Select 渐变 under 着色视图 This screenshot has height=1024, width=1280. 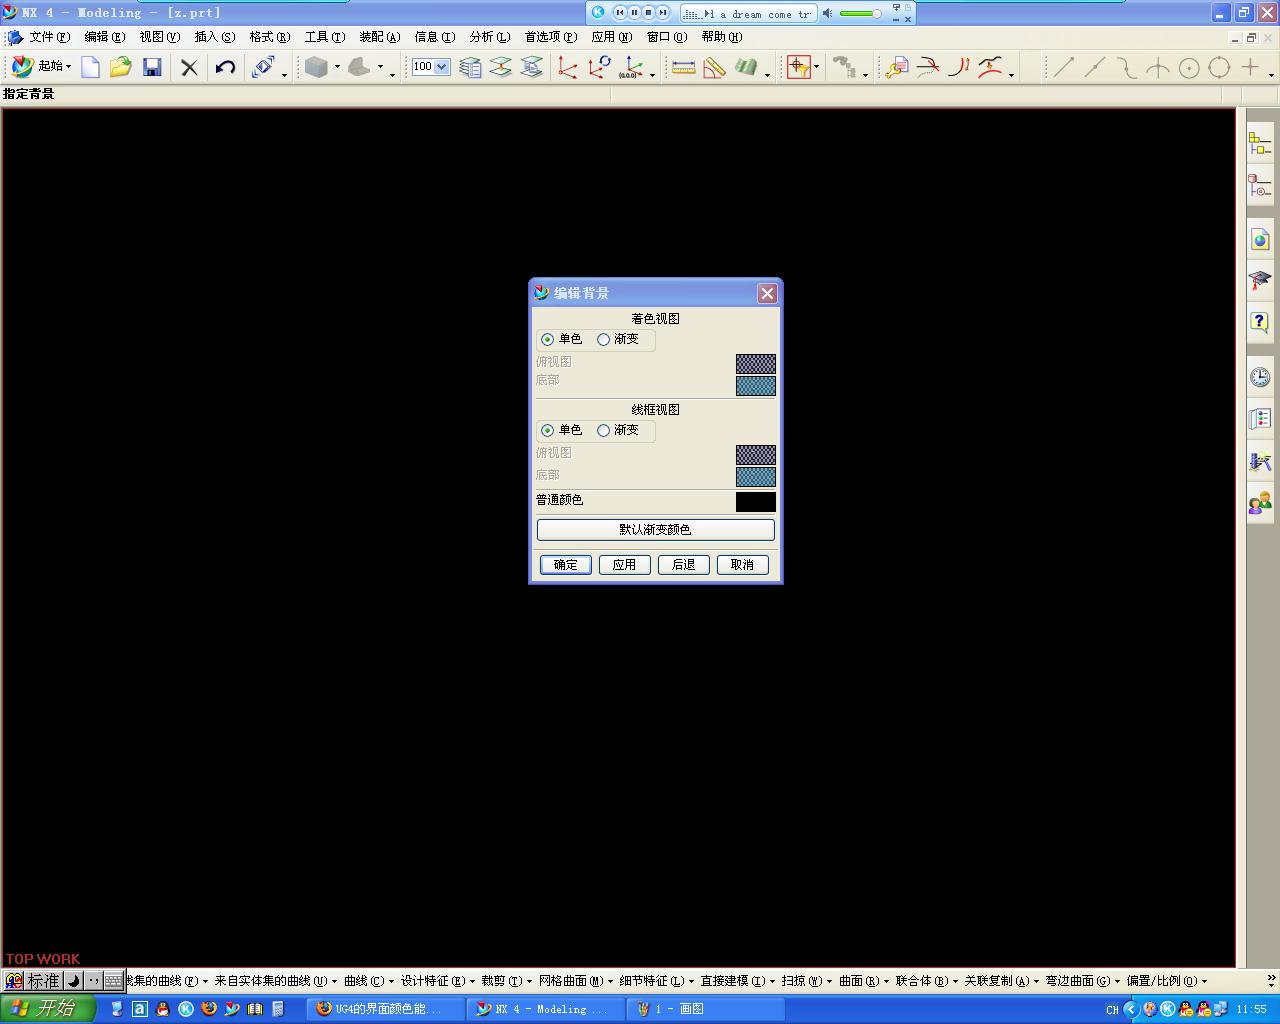(x=617, y=339)
